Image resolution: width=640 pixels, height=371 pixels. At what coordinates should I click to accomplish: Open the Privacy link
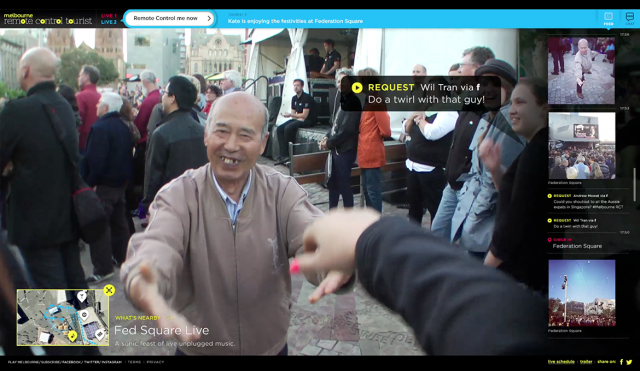[x=155, y=362]
